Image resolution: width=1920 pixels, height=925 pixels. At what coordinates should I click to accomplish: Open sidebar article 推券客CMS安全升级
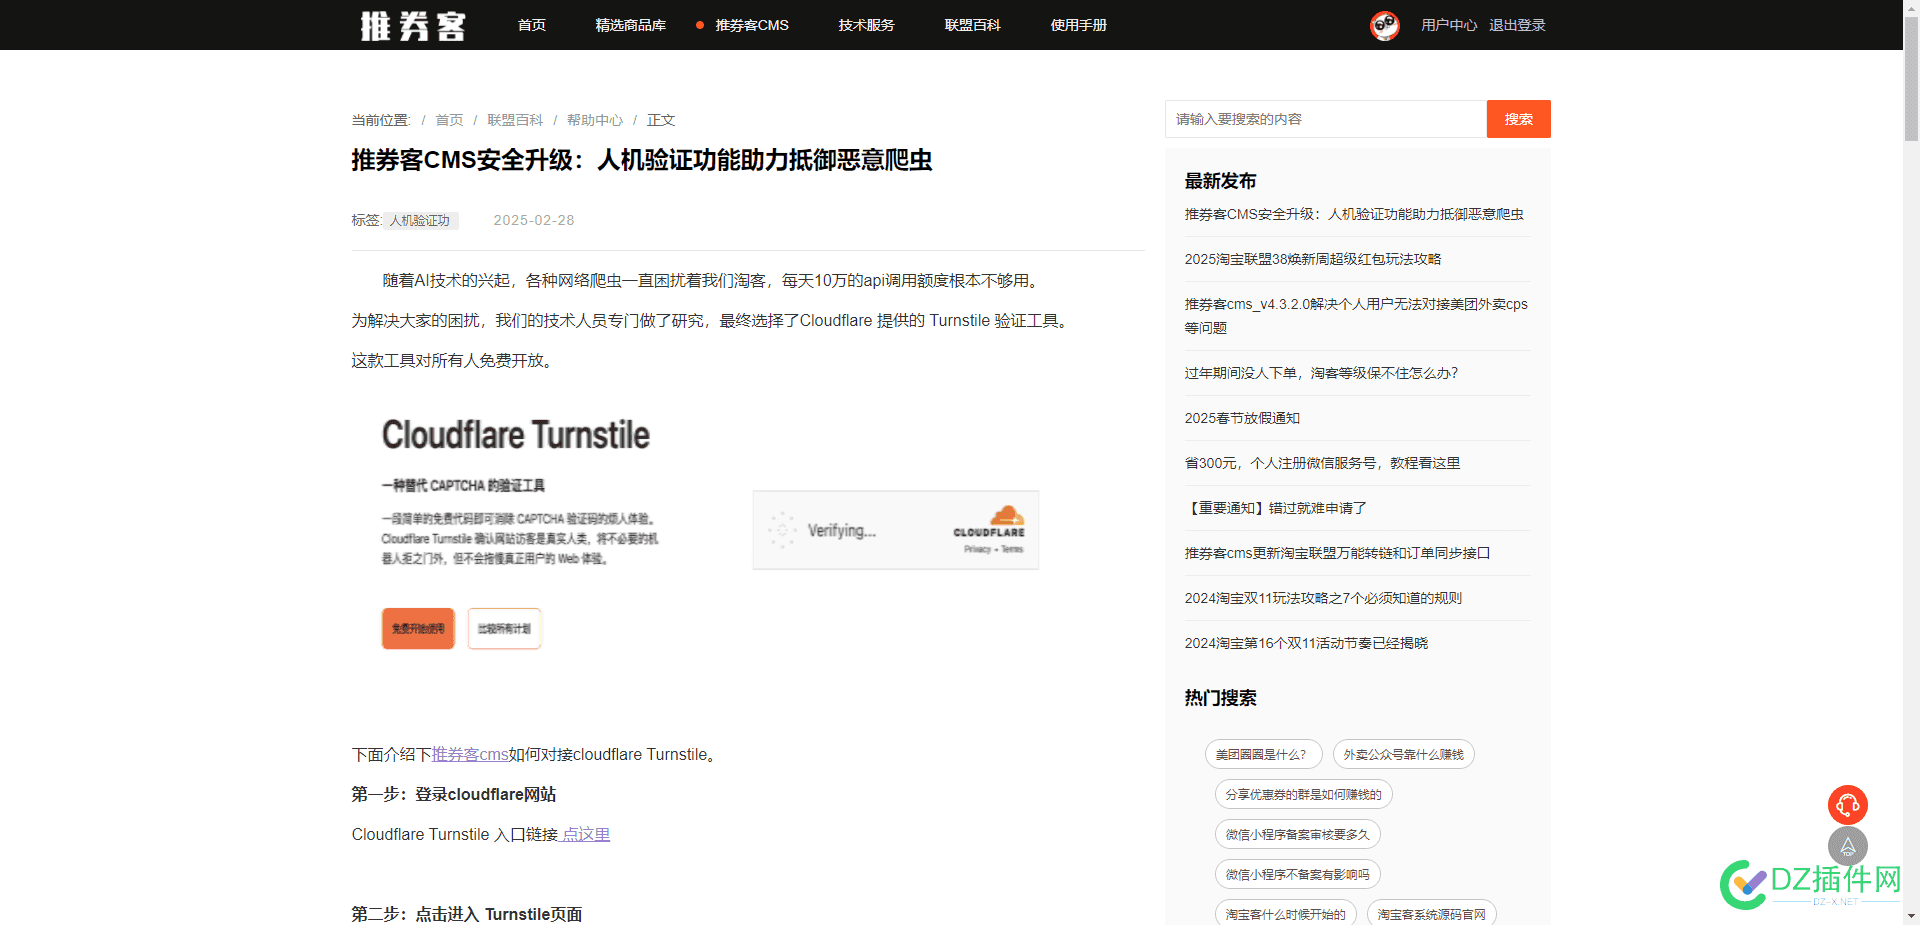tap(1354, 214)
